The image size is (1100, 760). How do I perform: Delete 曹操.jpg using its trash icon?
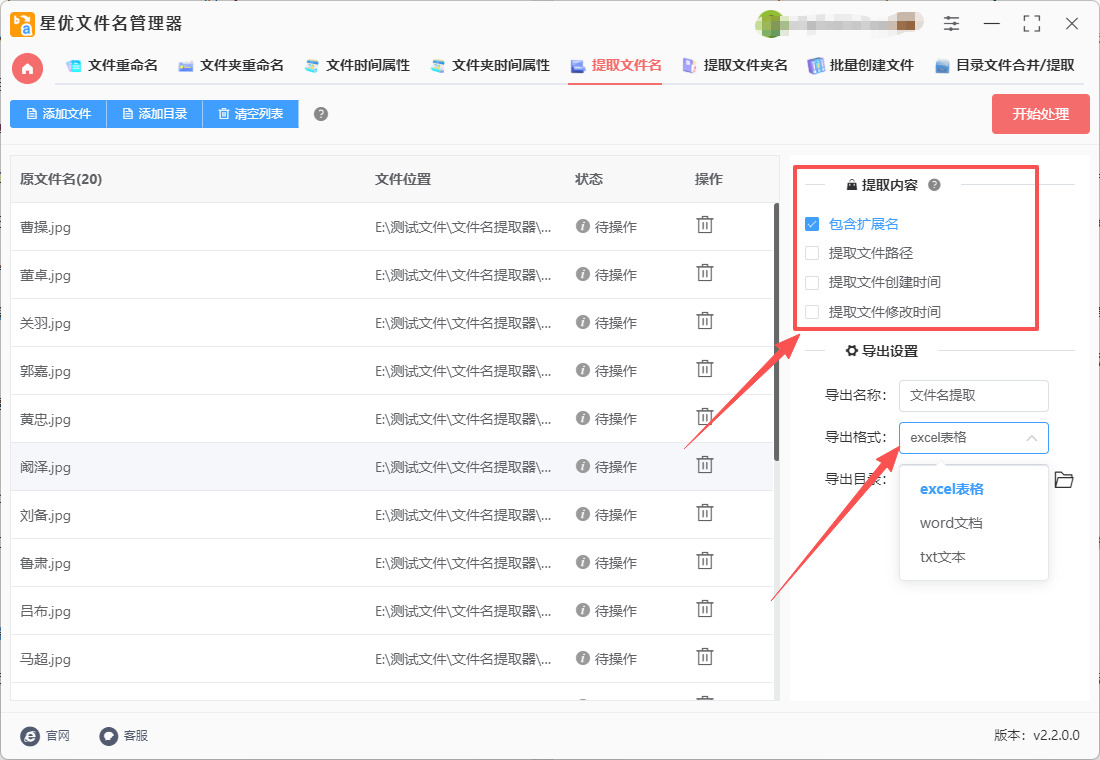pos(705,225)
